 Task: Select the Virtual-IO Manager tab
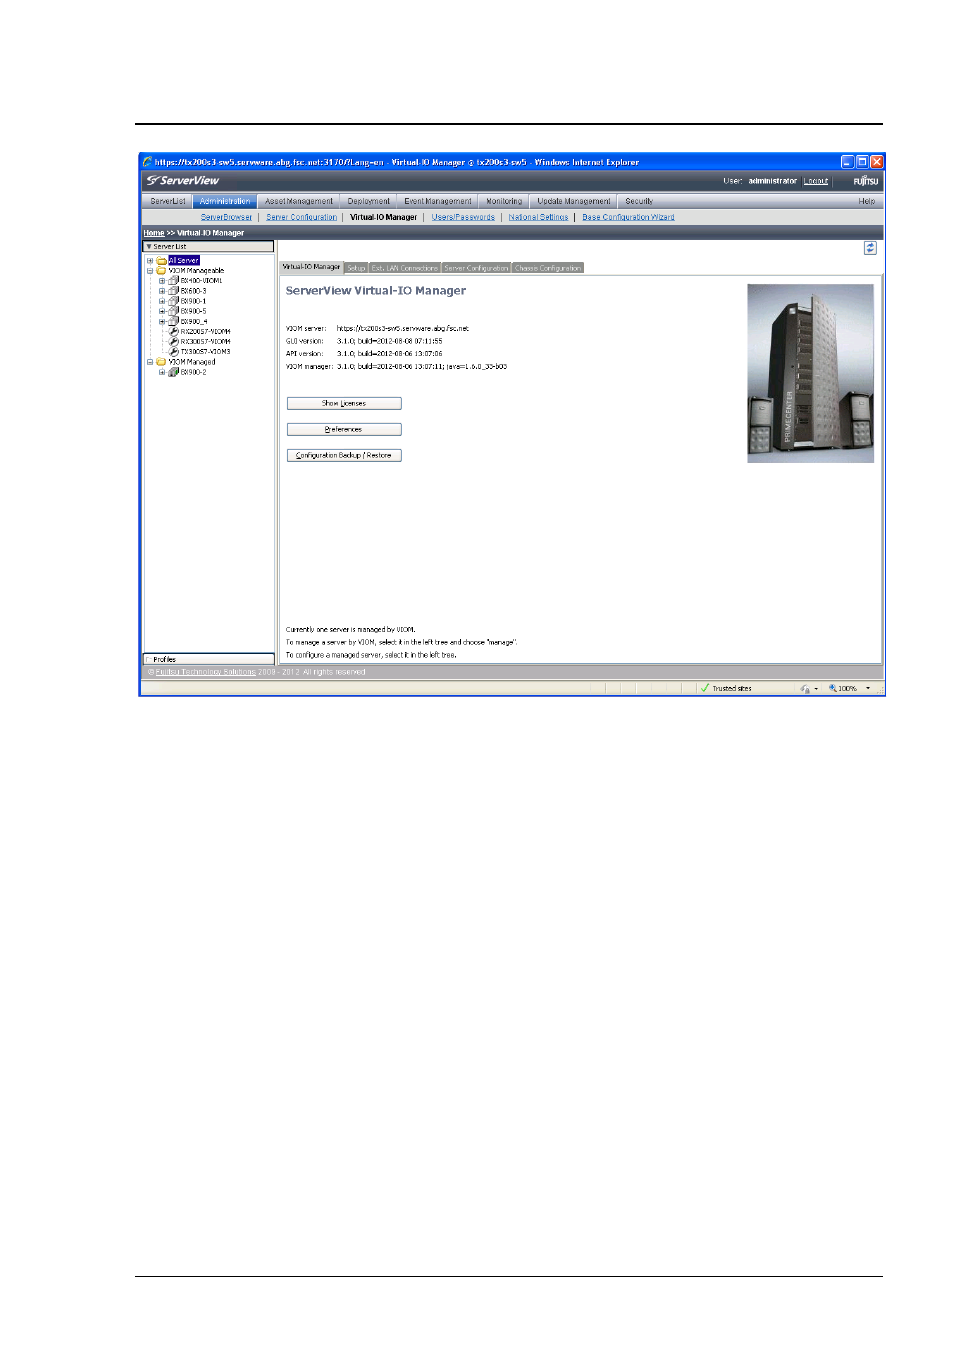[x=312, y=267]
